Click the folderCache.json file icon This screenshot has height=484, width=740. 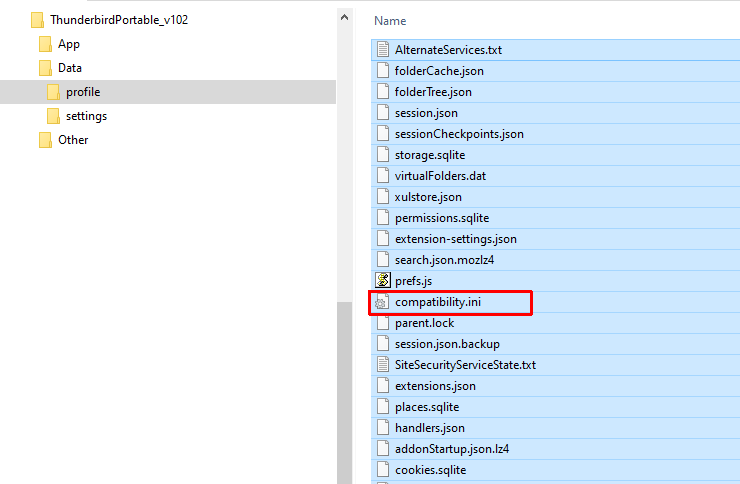click(383, 71)
